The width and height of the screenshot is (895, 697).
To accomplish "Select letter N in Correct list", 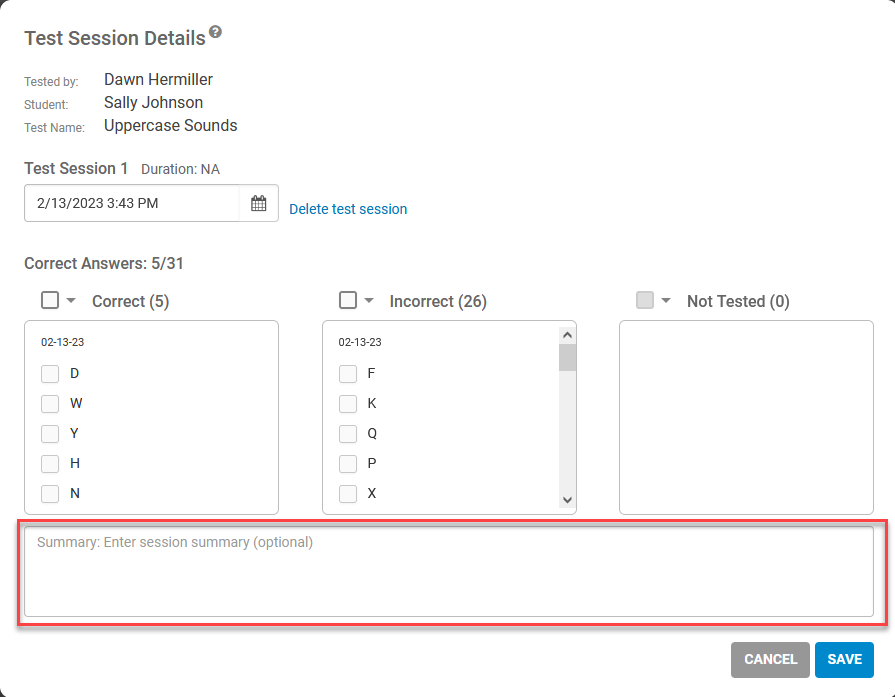I will [50, 493].
